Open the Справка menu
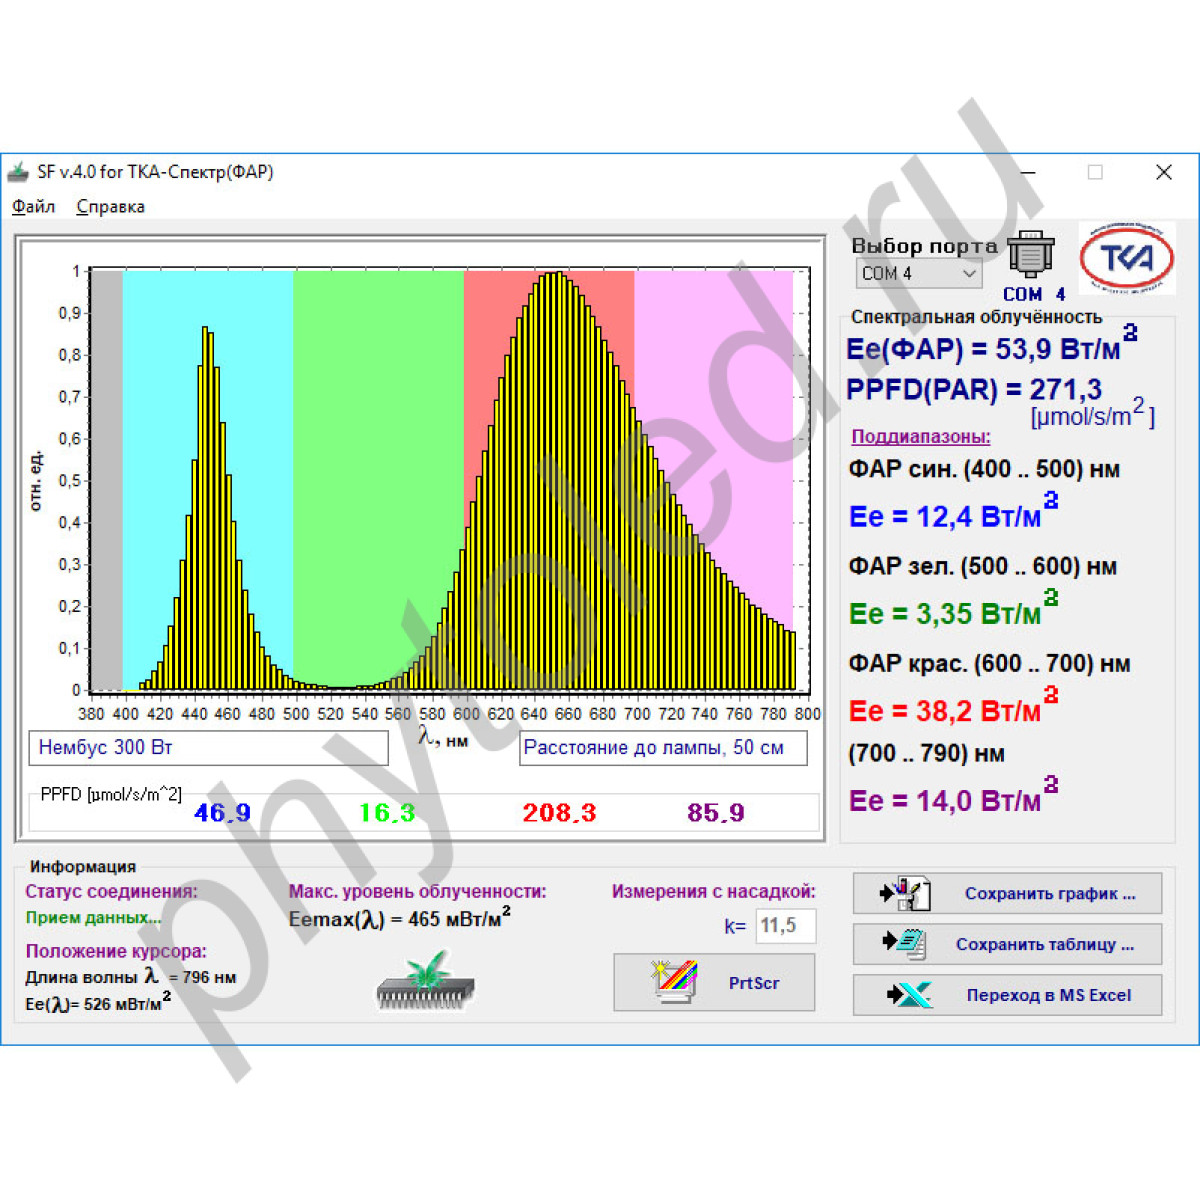 110,207
